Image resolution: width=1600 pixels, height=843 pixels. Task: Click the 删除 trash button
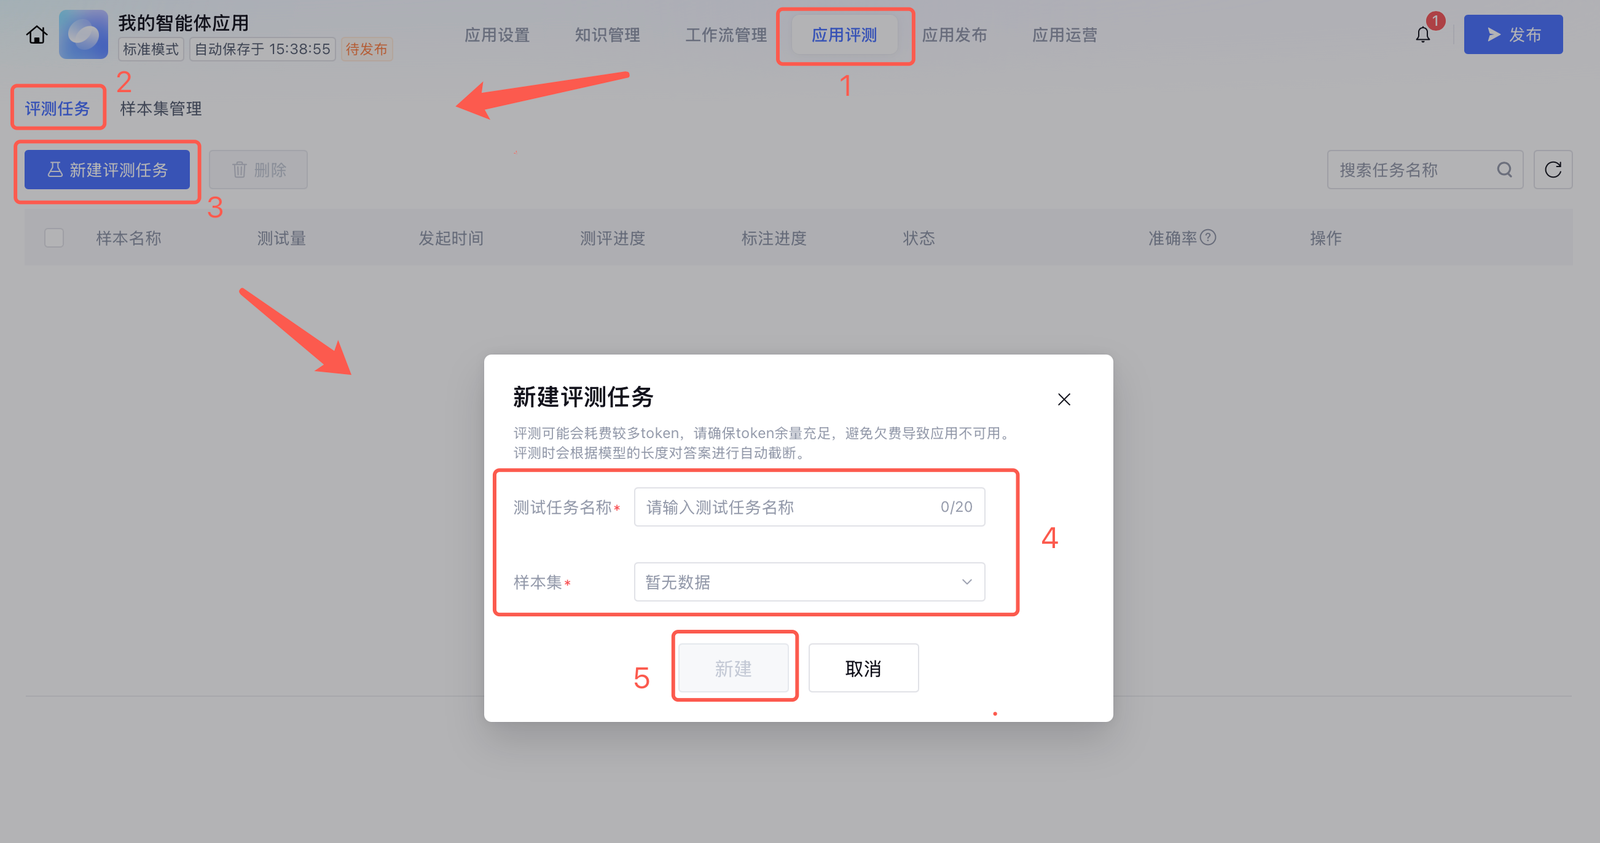click(258, 170)
